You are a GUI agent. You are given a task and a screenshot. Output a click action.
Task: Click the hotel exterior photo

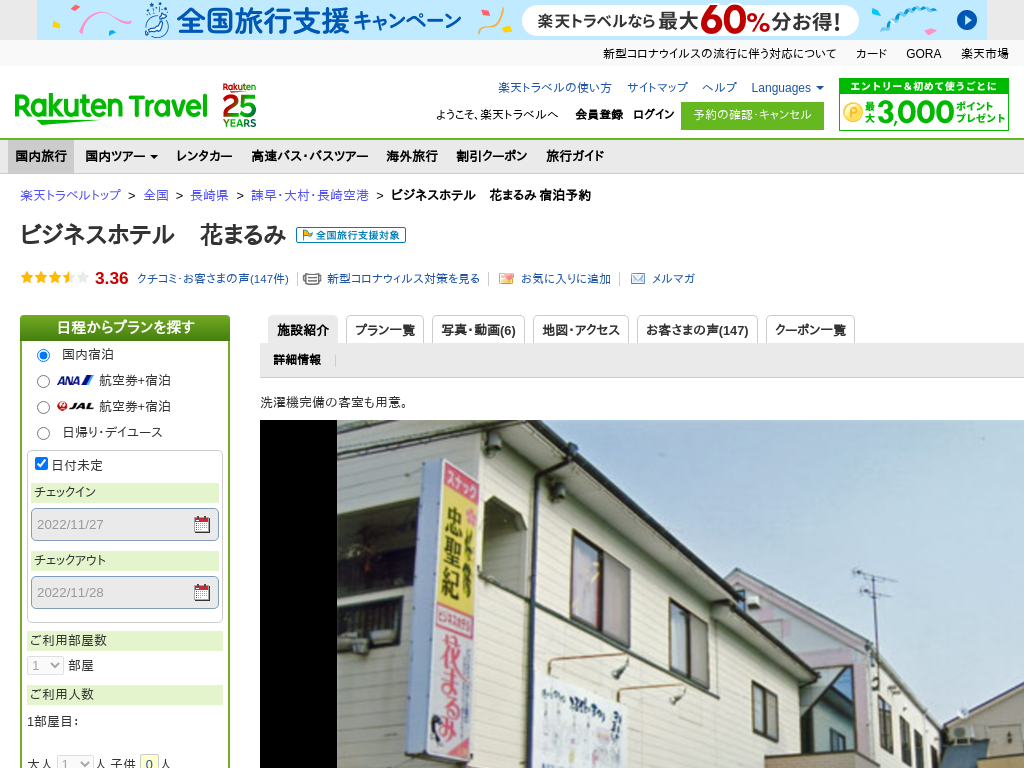coord(642,594)
